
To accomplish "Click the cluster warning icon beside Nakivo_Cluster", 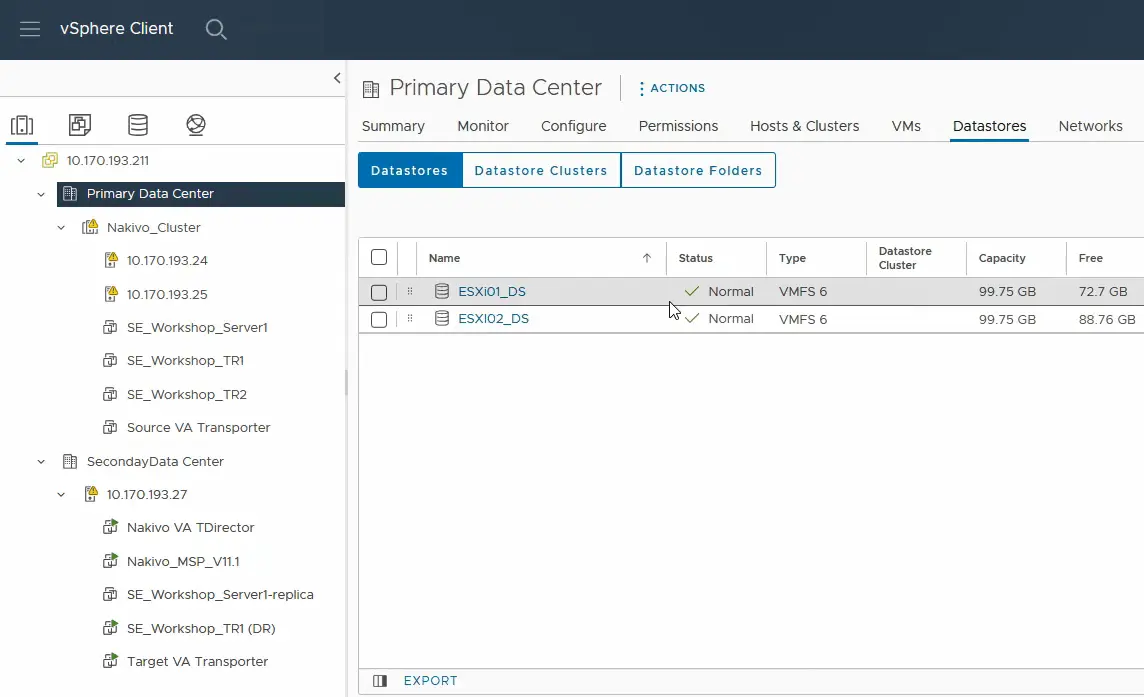I will 90,227.
